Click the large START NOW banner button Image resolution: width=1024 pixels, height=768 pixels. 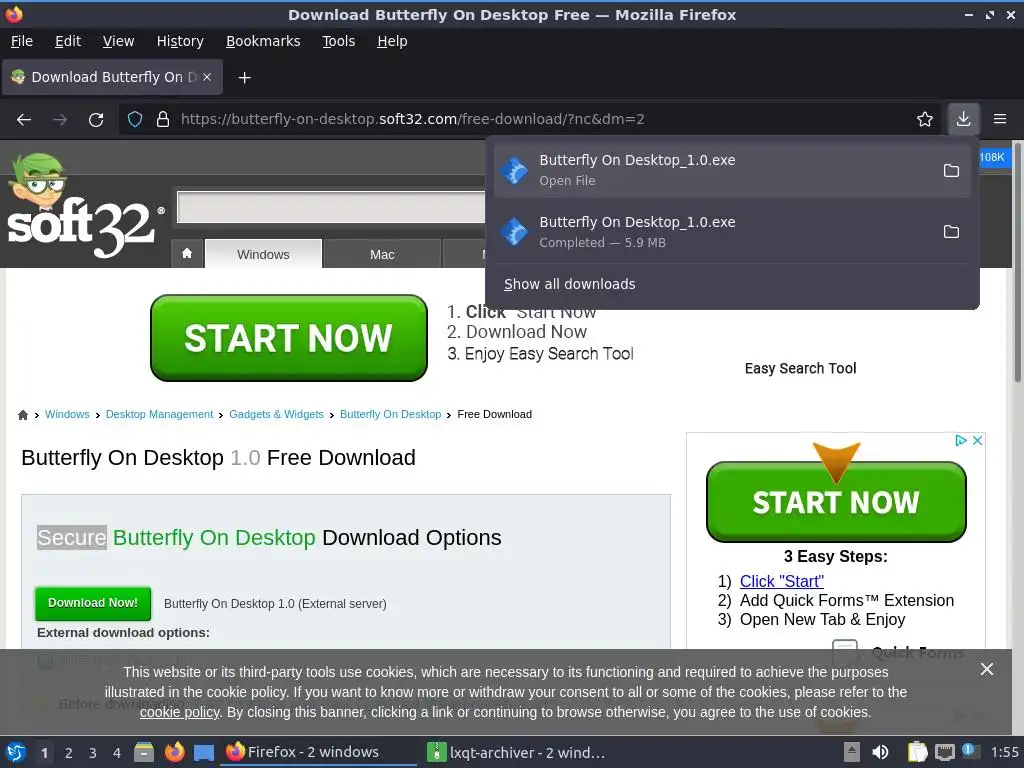(289, 338)
